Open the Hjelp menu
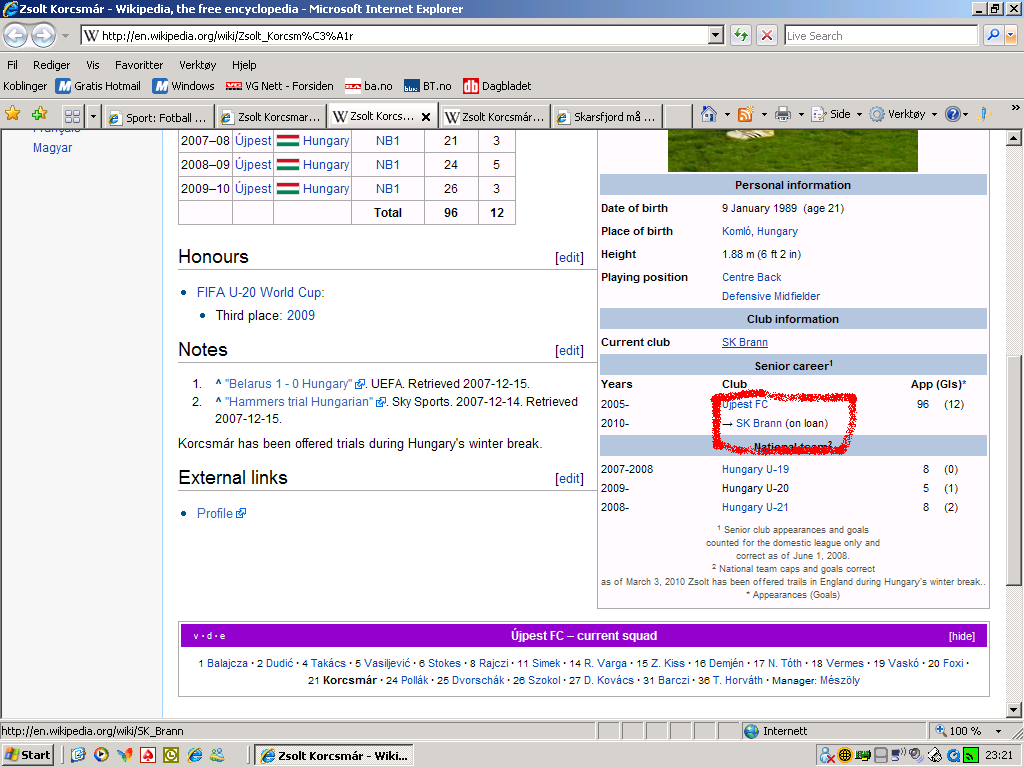1024x768 pixels. tap(244, 65)
